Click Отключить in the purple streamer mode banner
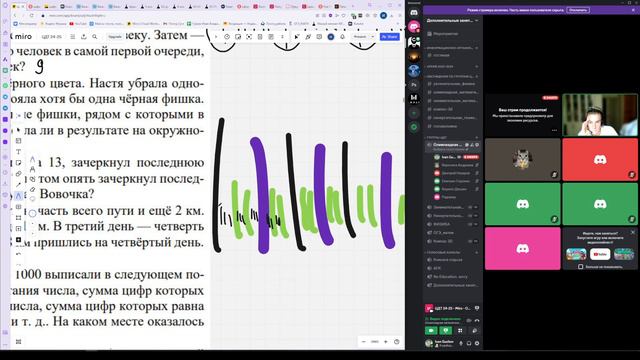 click(578, 9)
